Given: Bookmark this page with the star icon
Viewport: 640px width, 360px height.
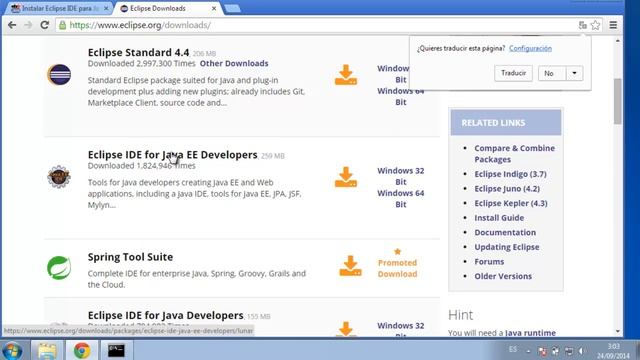Looking at the screenshot, I should pos(596,25).
